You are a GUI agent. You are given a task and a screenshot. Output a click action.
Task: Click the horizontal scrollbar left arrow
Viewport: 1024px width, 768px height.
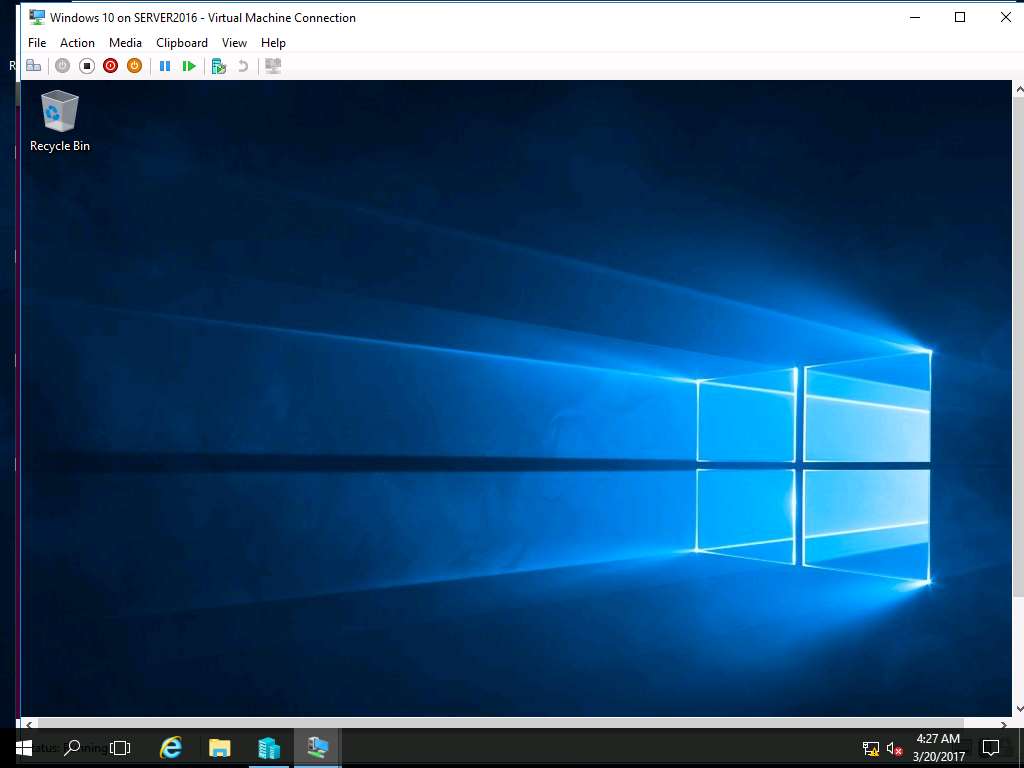tap(28, 724)
